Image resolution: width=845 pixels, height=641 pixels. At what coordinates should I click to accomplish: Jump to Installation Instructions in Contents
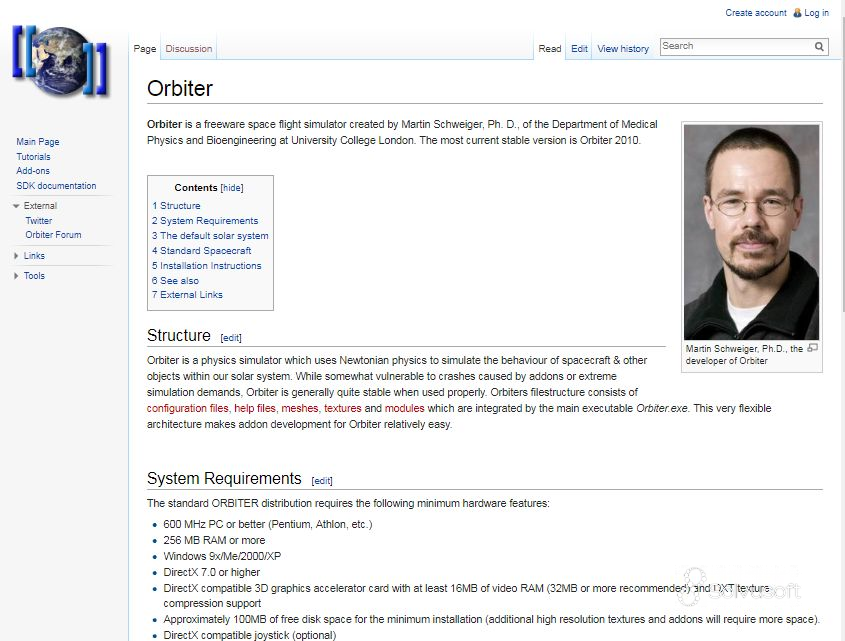point(206,266)
